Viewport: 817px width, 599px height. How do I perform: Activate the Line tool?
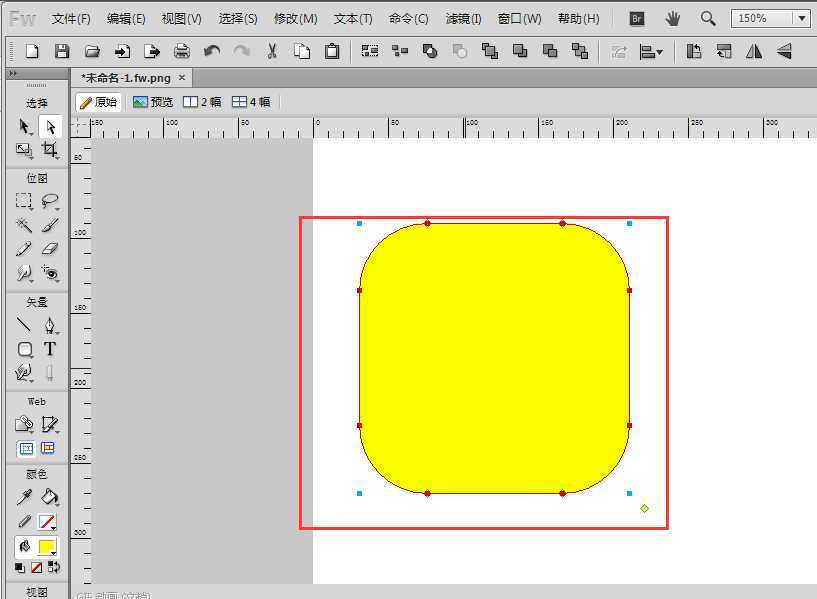pyautogui.click(x=24, y=325)
